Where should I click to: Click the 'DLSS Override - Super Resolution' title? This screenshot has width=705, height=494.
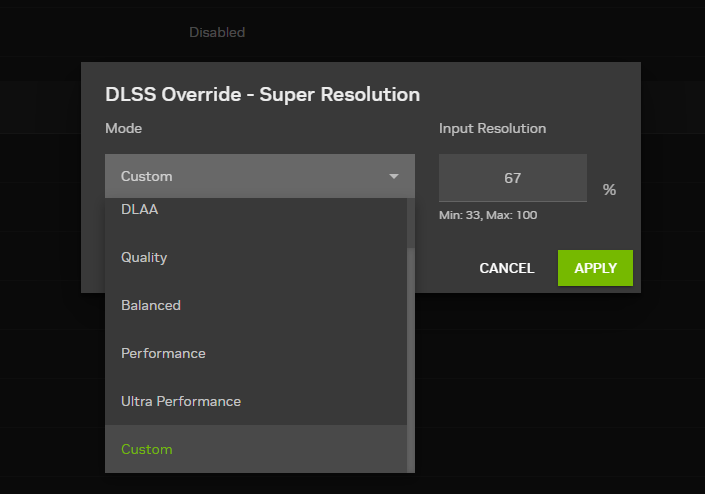[263, 94]
